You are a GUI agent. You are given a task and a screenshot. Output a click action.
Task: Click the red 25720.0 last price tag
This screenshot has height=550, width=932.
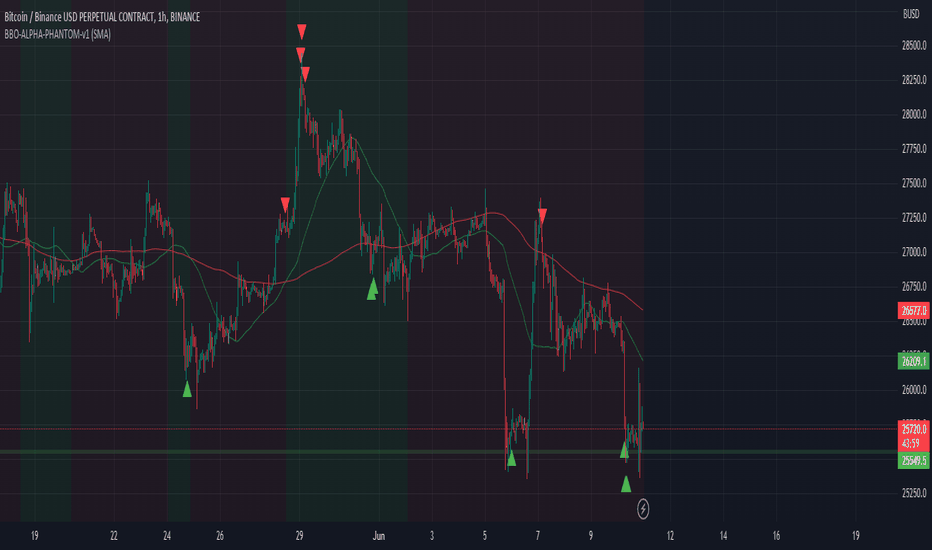point(914,429)
